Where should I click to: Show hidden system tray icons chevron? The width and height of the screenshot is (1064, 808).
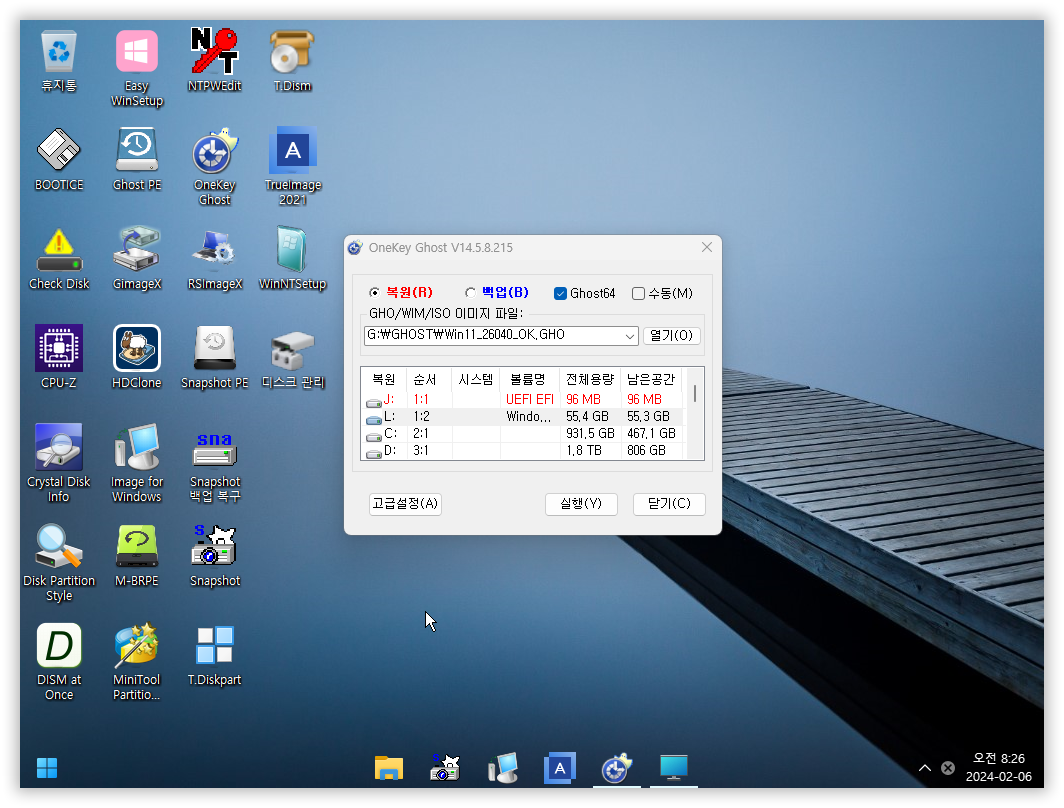coord(925,768)
